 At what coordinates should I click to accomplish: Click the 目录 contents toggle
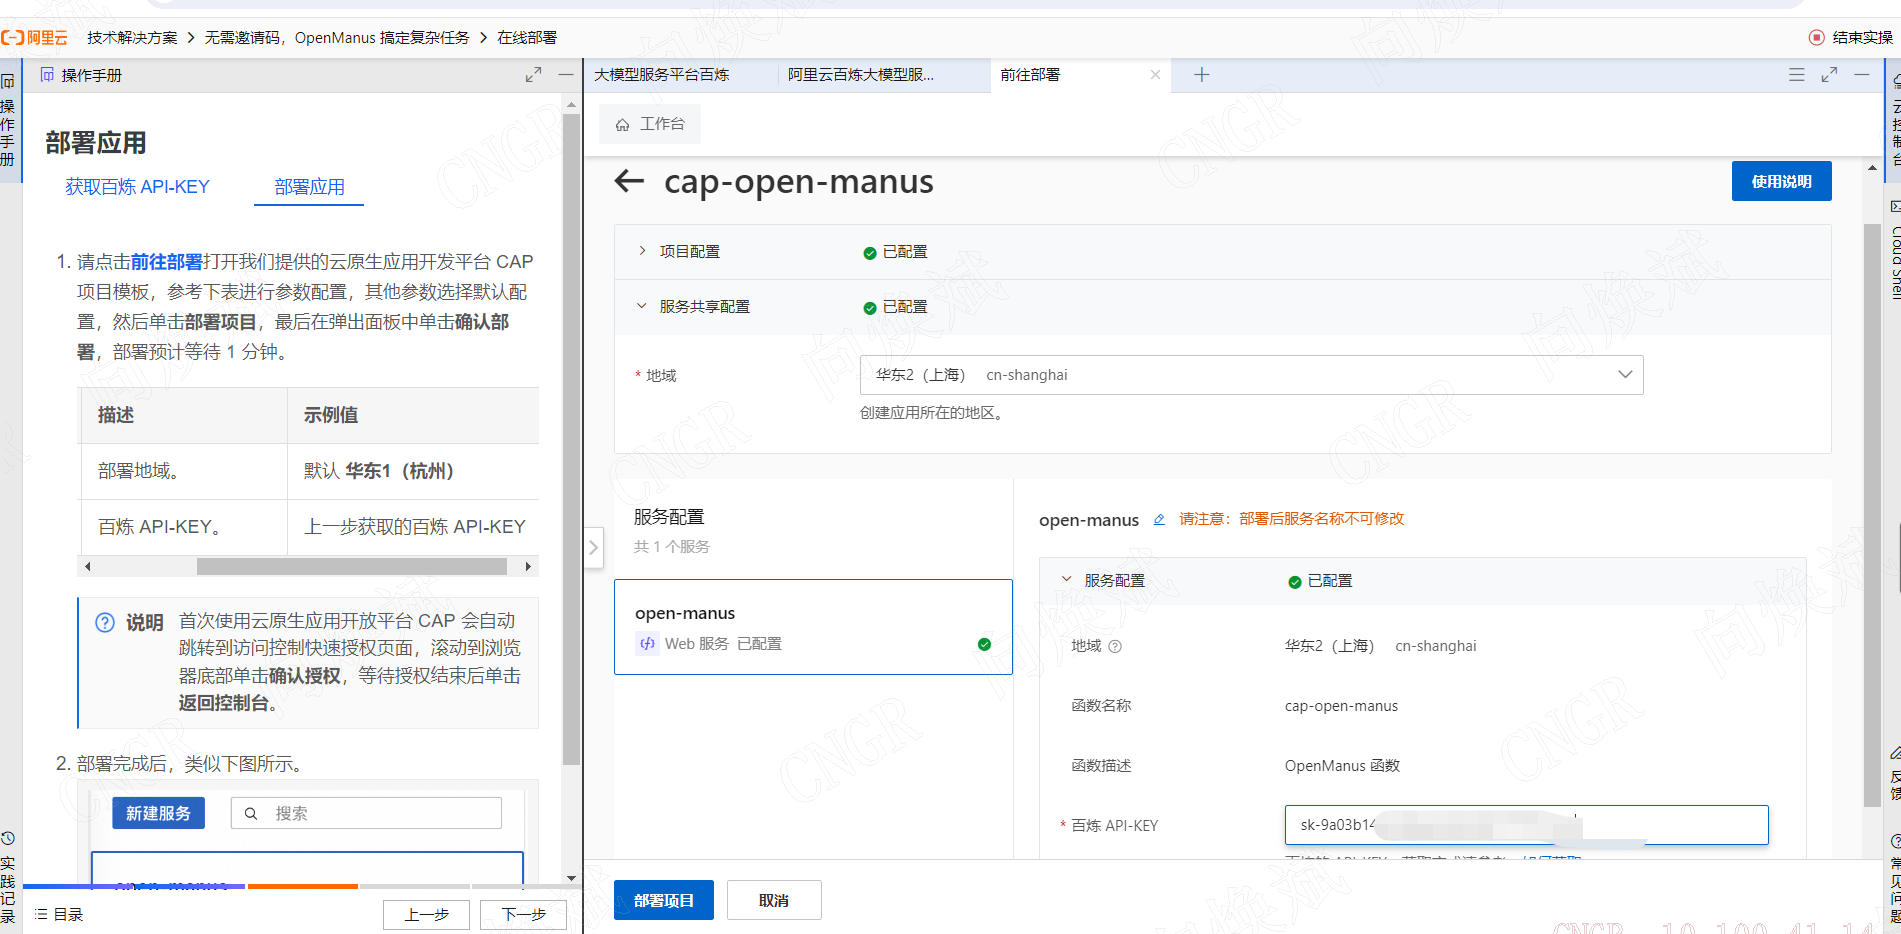tap(58, 914)
